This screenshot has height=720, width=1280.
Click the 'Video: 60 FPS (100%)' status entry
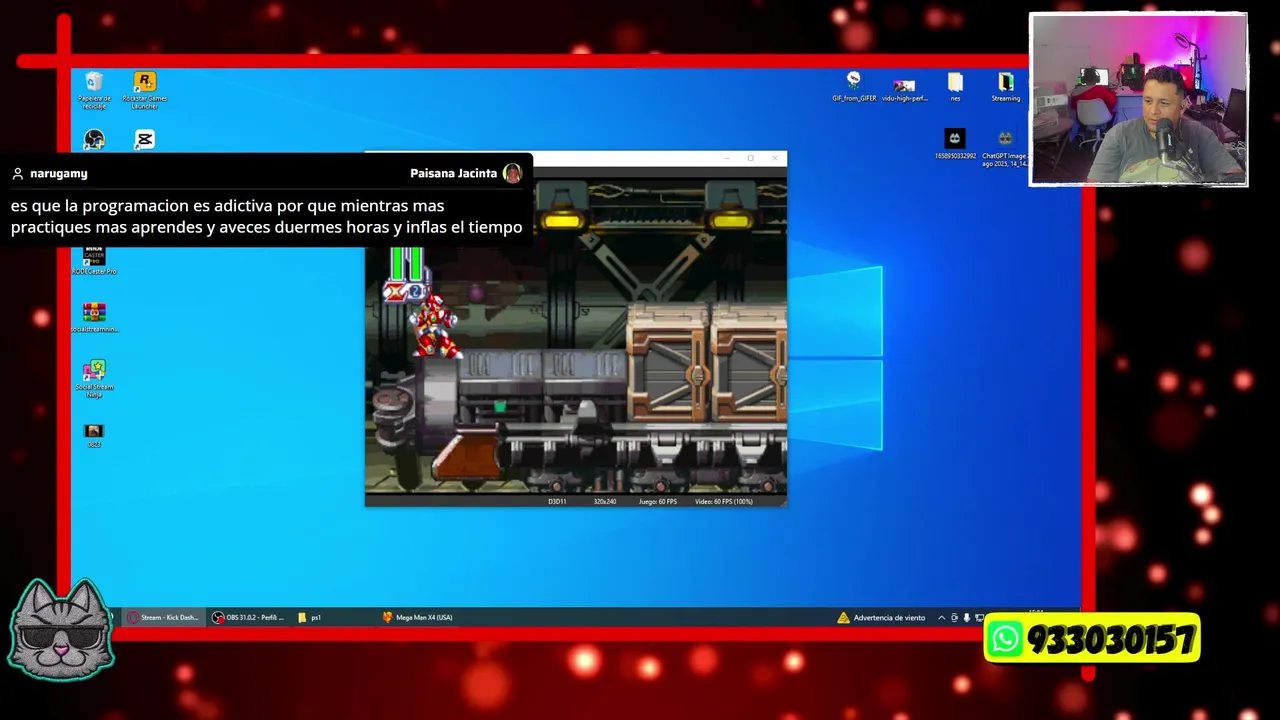tap(724, 501)
